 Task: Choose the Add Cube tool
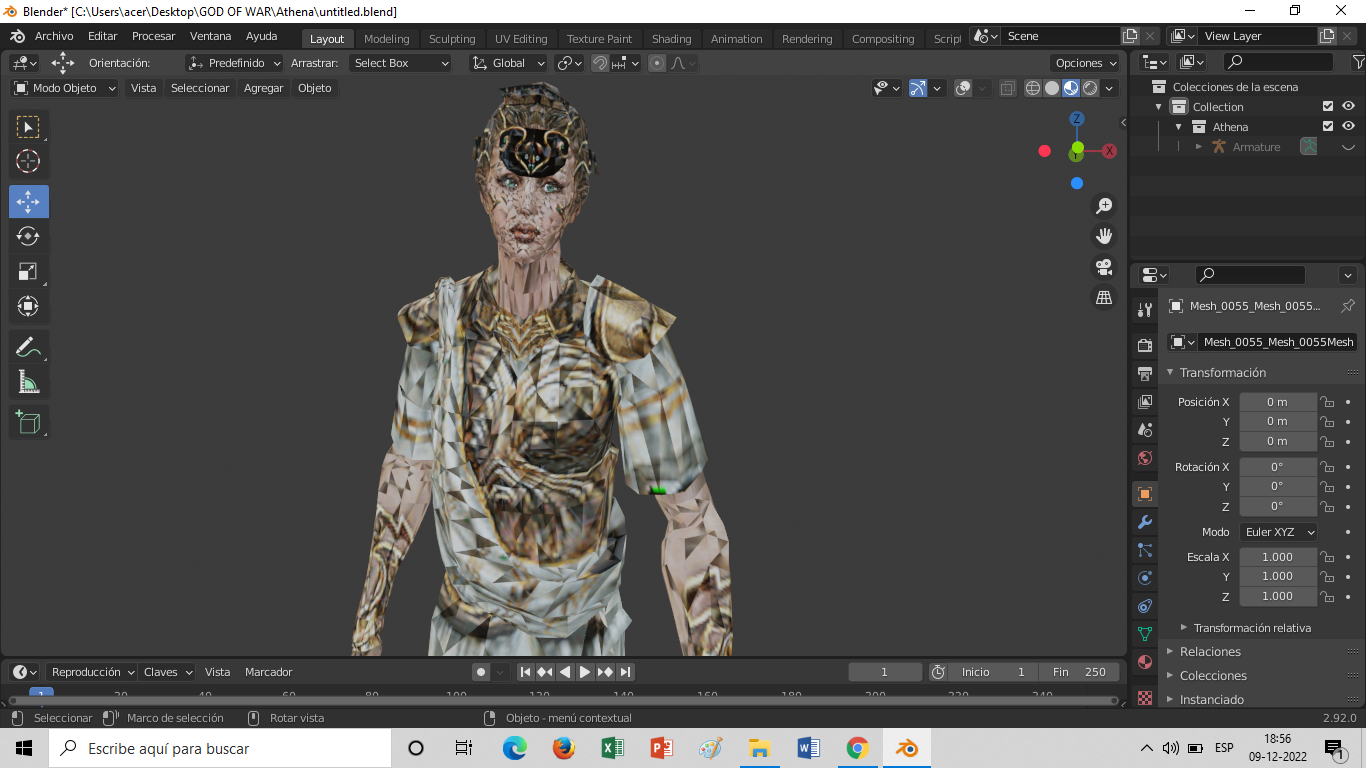[x=28, y=422]
